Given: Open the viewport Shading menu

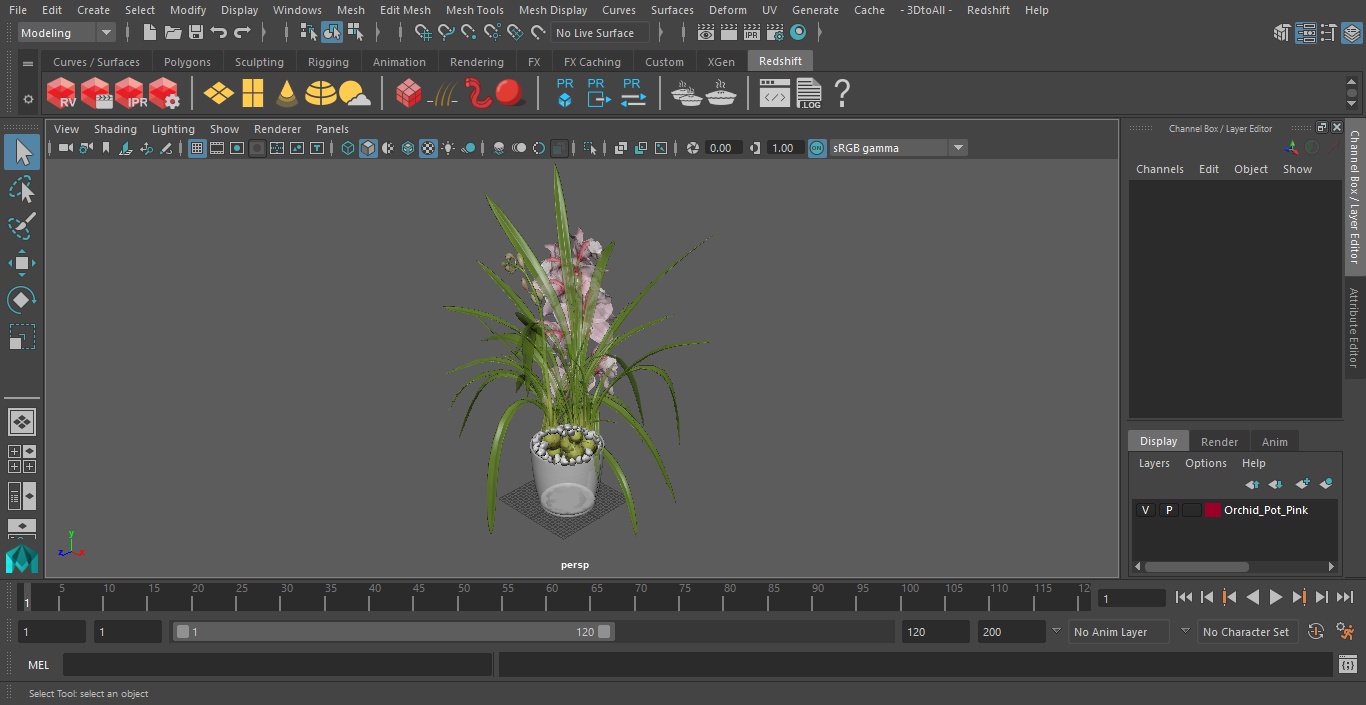Looking at the screenshot, I should coord(115,129).
